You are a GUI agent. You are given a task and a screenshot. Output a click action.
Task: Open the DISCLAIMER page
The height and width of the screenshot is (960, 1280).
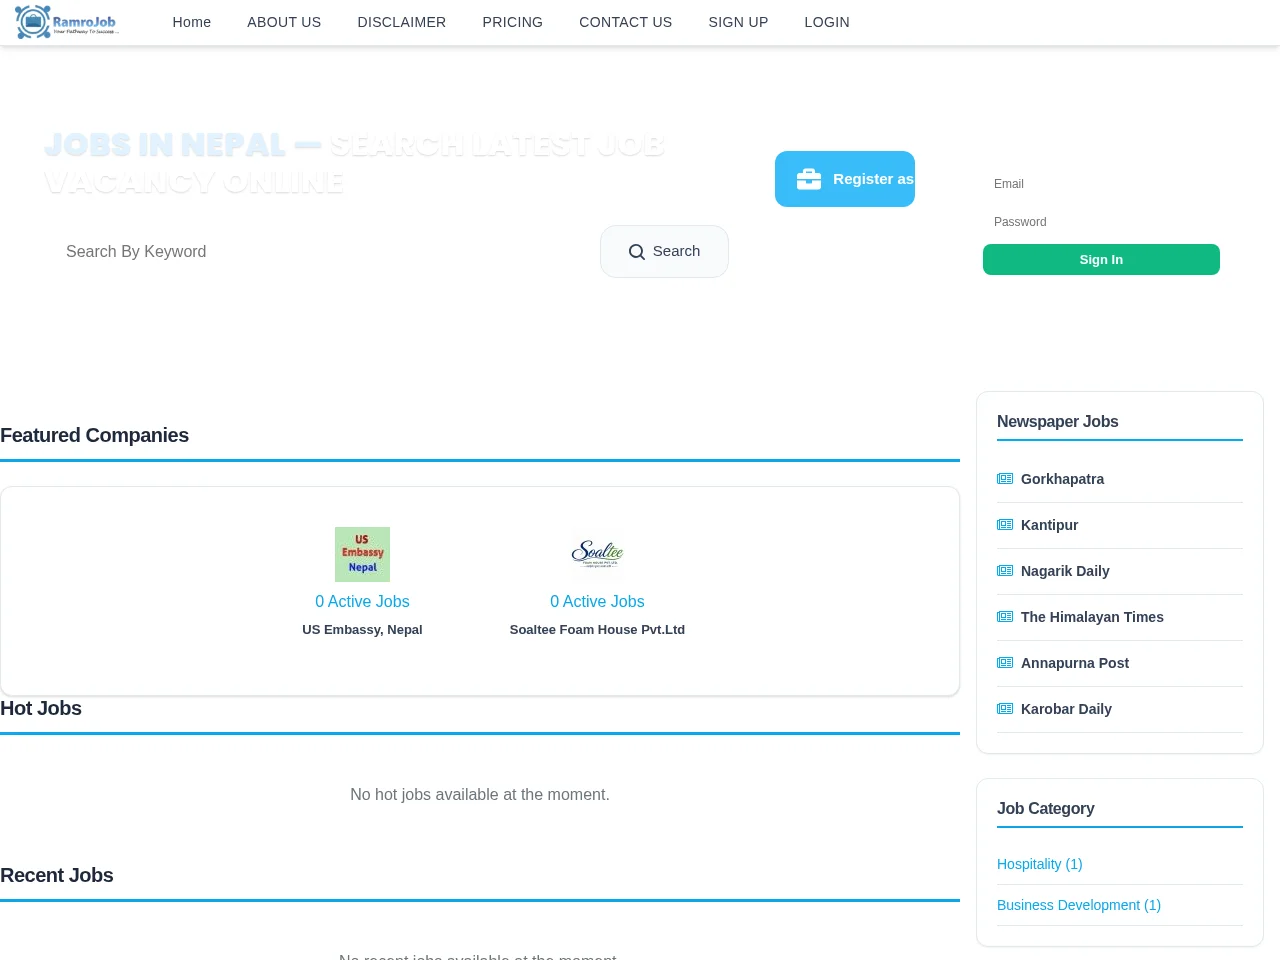click(402, 22)
